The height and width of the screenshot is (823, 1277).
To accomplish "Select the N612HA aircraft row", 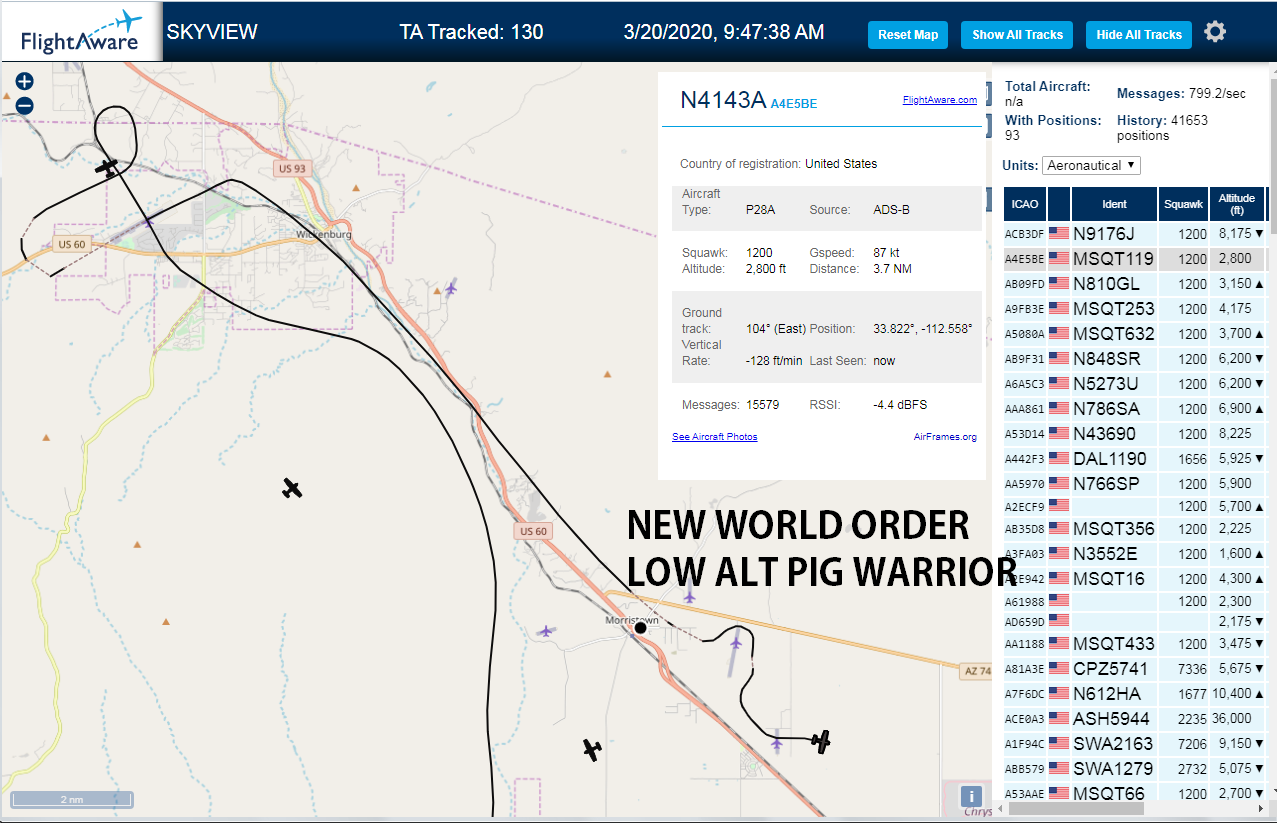I will (1135, 693).
